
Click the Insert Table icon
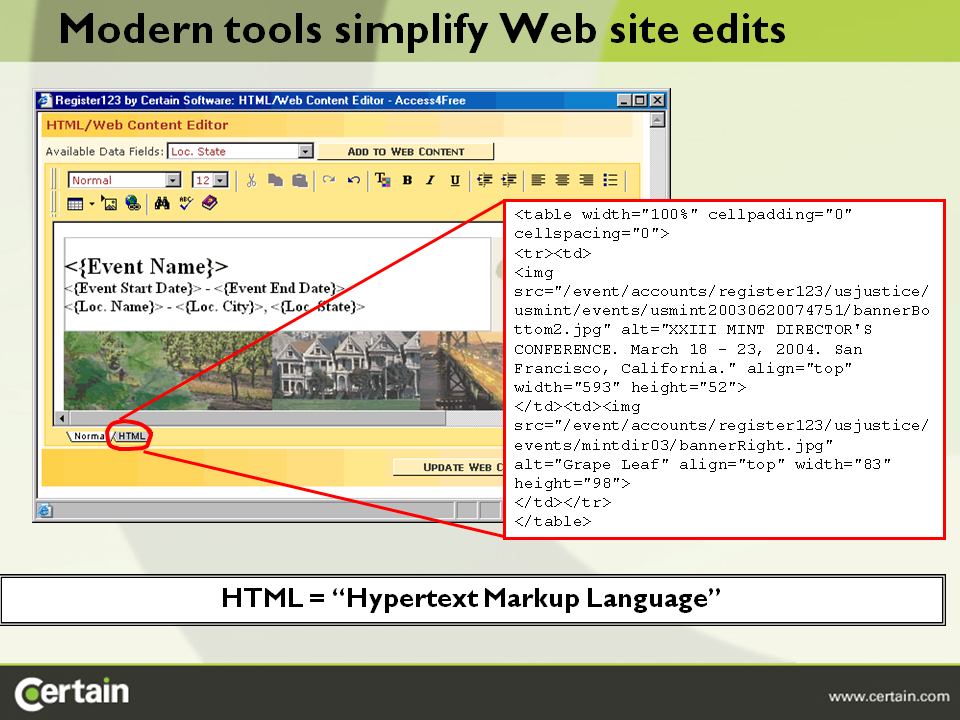(x=75, y=204)
